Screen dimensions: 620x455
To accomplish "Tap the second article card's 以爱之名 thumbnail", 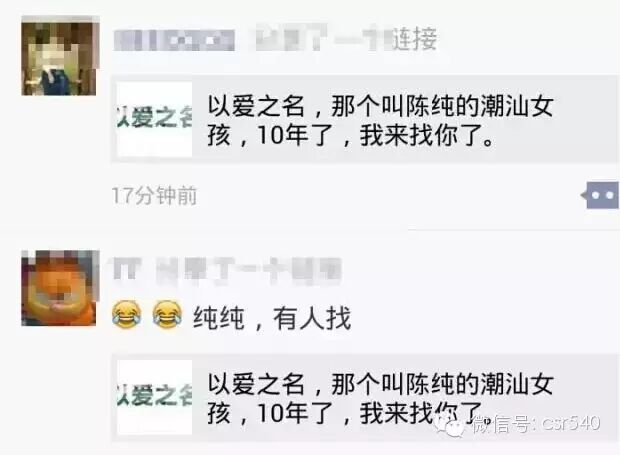I will (x=154, y=397).
